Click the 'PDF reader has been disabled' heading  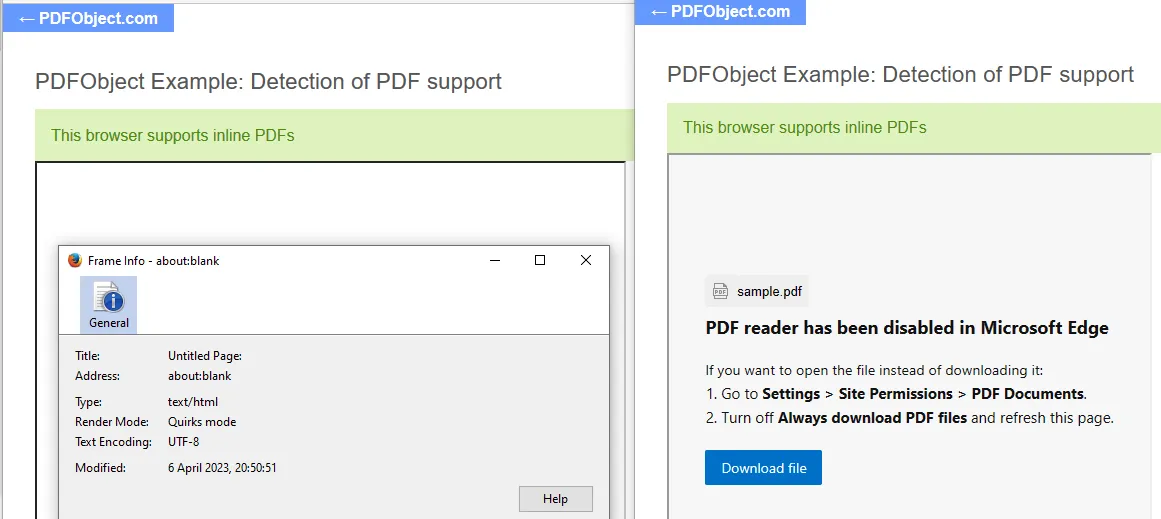(907, 328)
